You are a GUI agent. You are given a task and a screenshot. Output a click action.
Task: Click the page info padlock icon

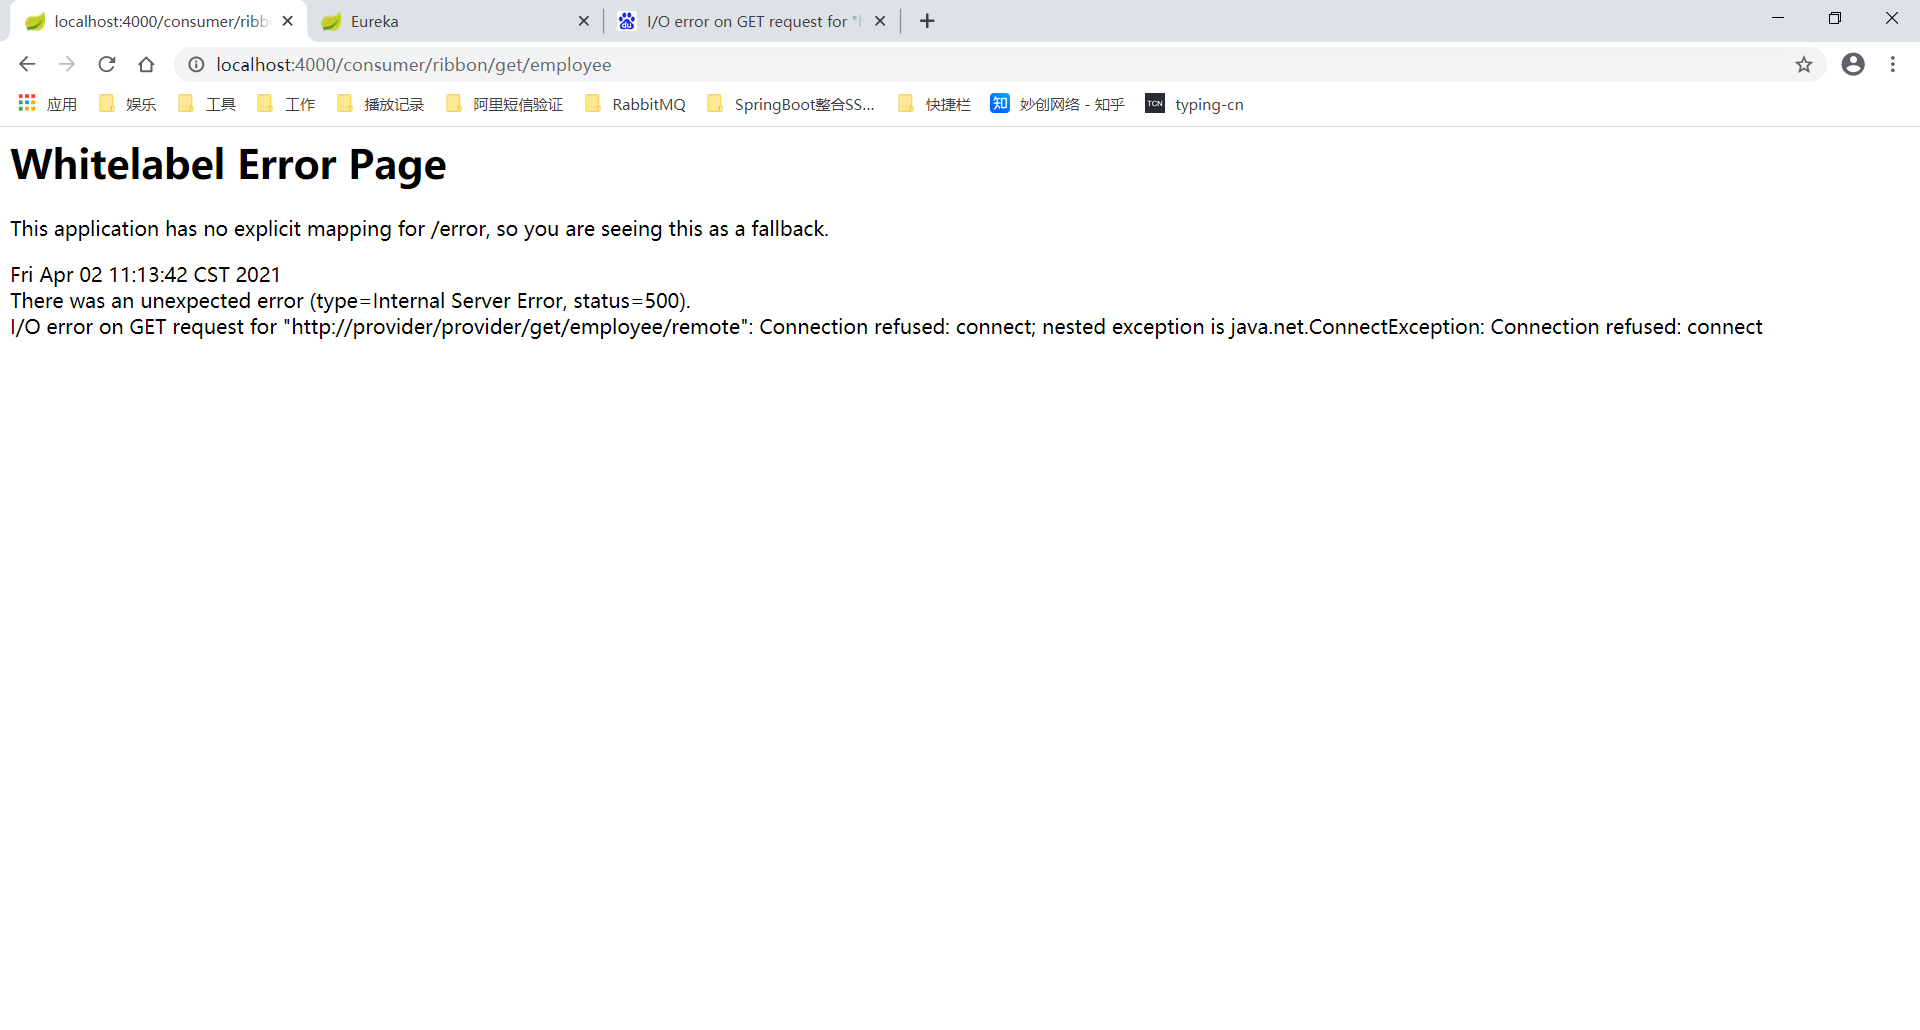point(196,64)
